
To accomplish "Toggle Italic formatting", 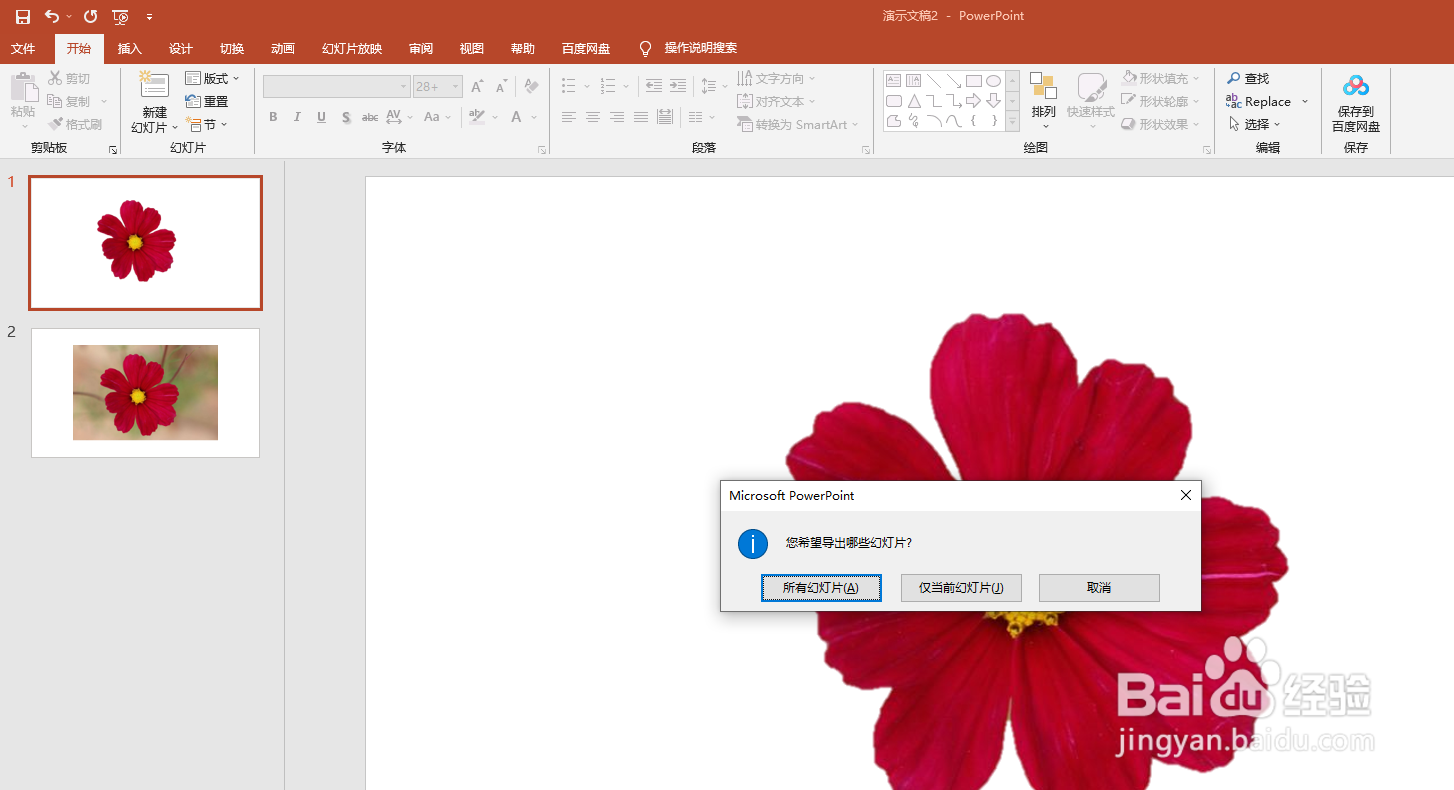I will (297, 117).
